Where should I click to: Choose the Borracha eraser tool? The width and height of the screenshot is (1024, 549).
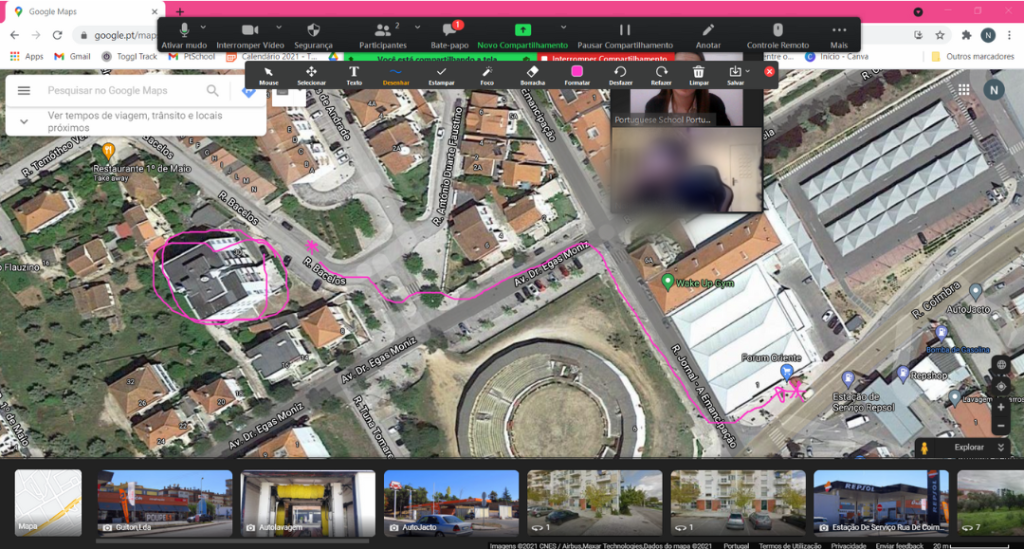532,75
